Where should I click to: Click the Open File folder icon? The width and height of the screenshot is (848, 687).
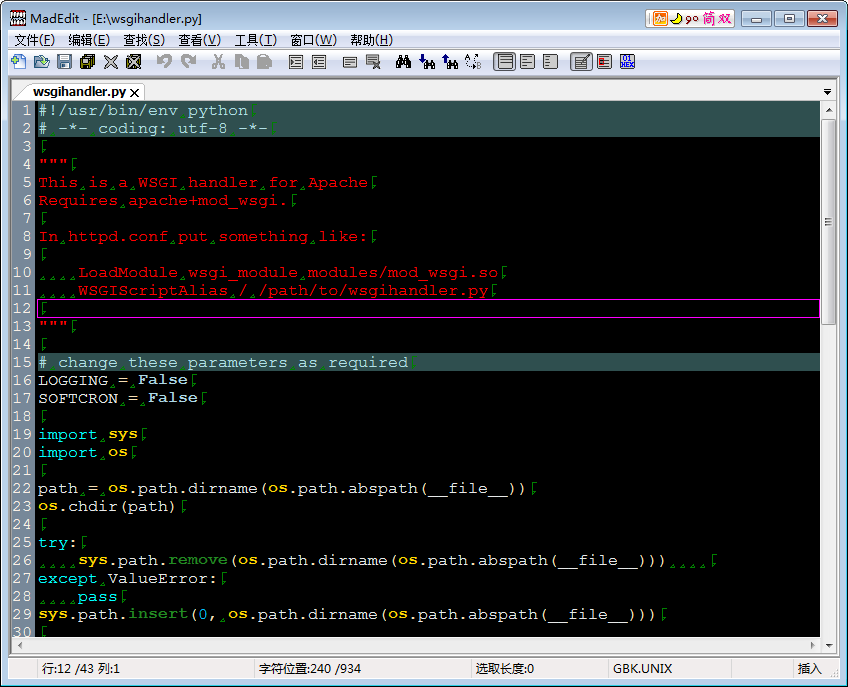[42, 62]
